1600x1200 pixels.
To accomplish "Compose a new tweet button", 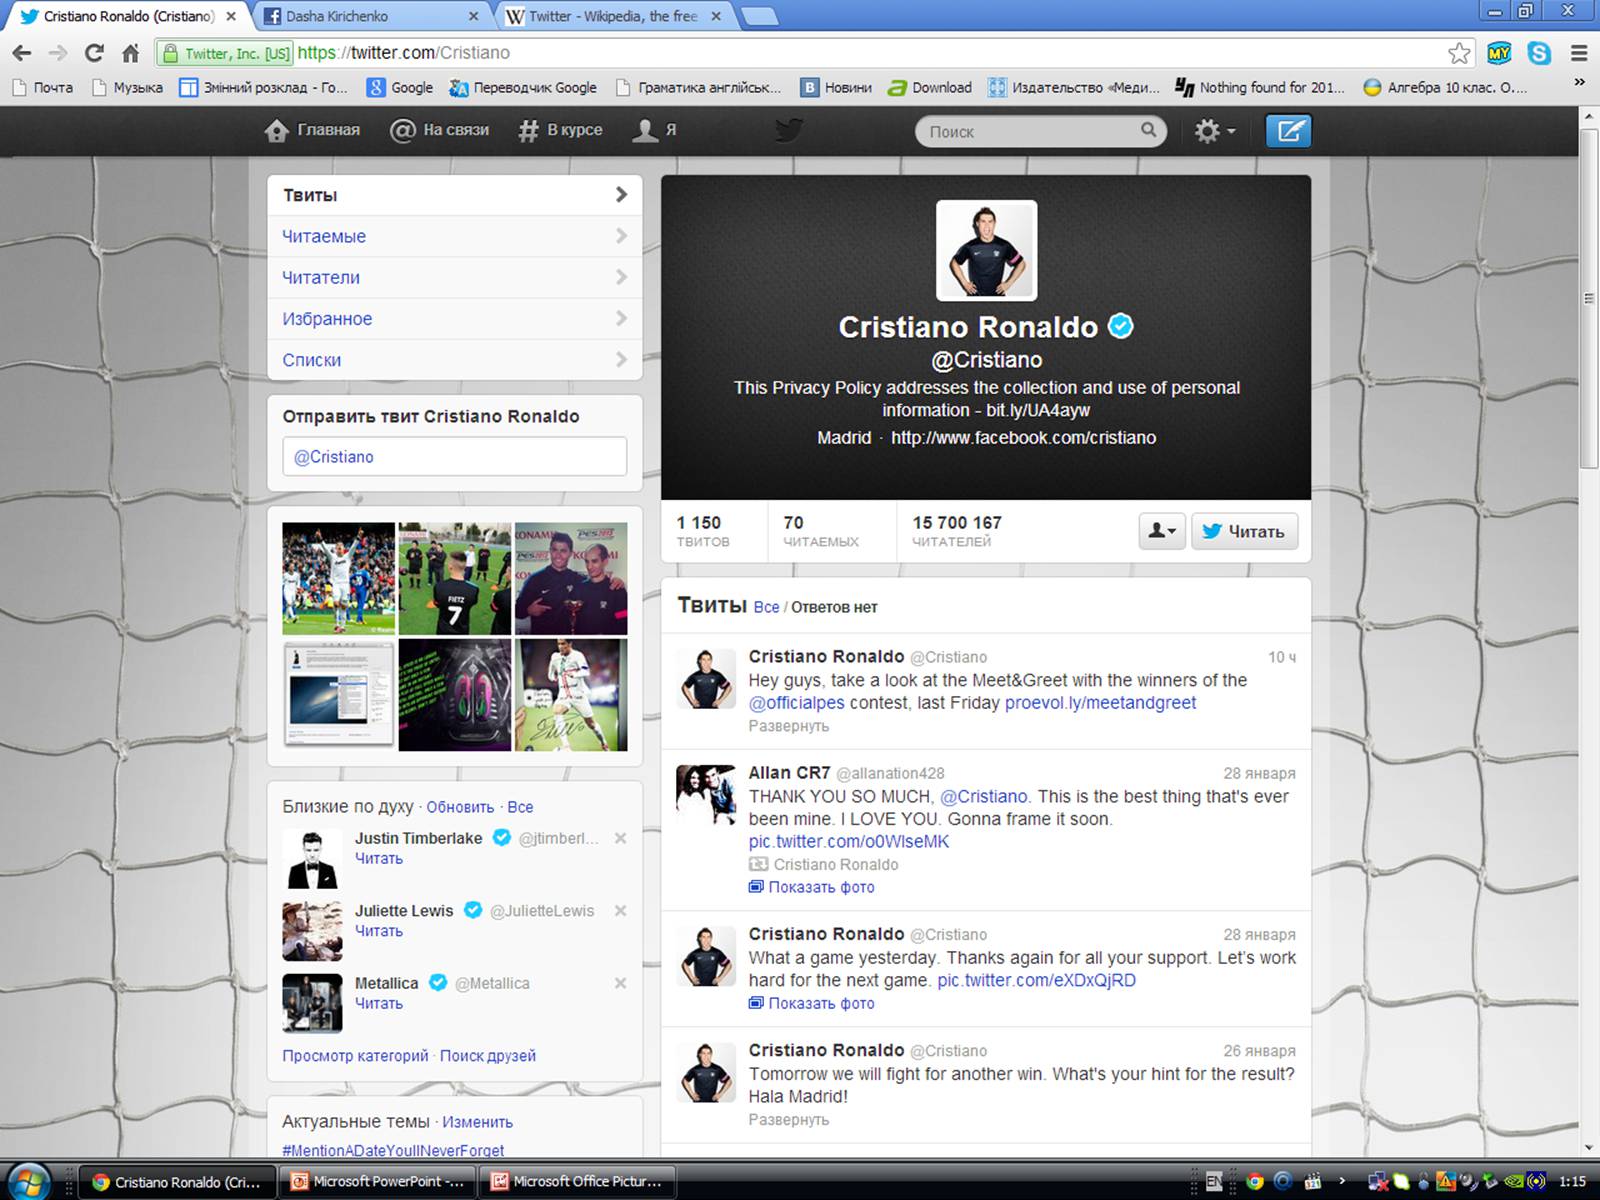I will click(x=1289, y=131).
